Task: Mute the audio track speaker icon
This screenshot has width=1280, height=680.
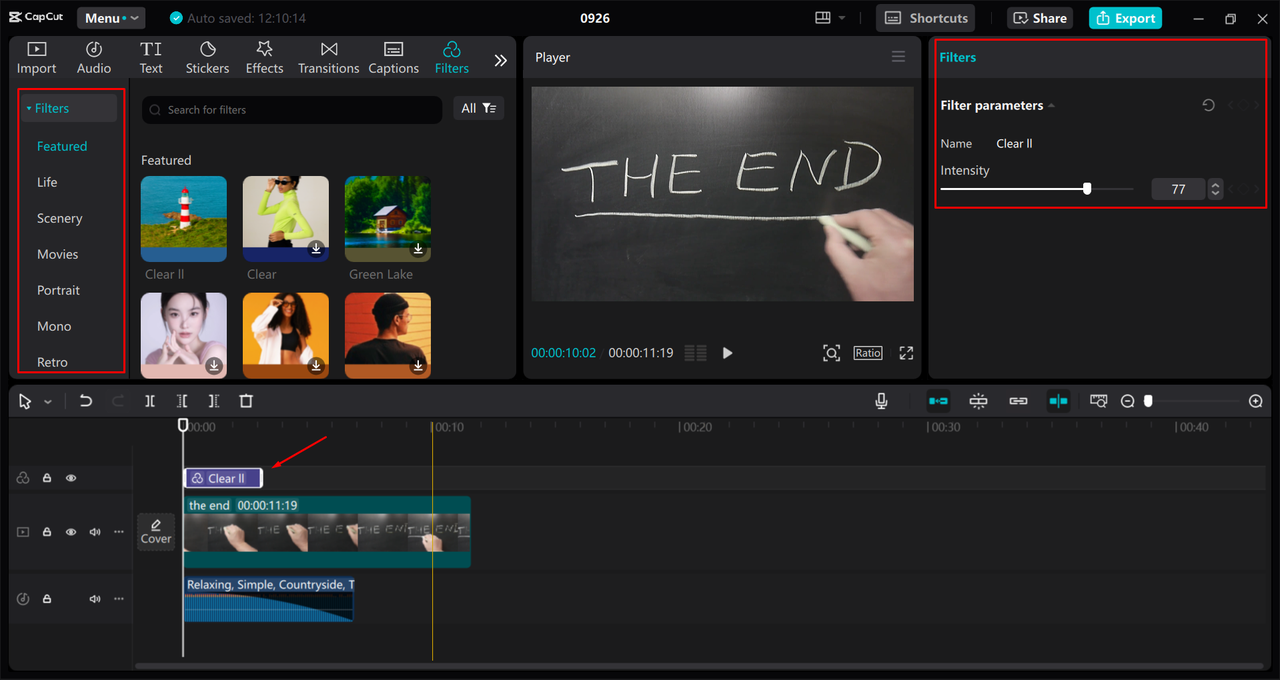Action: pyautogui.click(x=95, y=599)
